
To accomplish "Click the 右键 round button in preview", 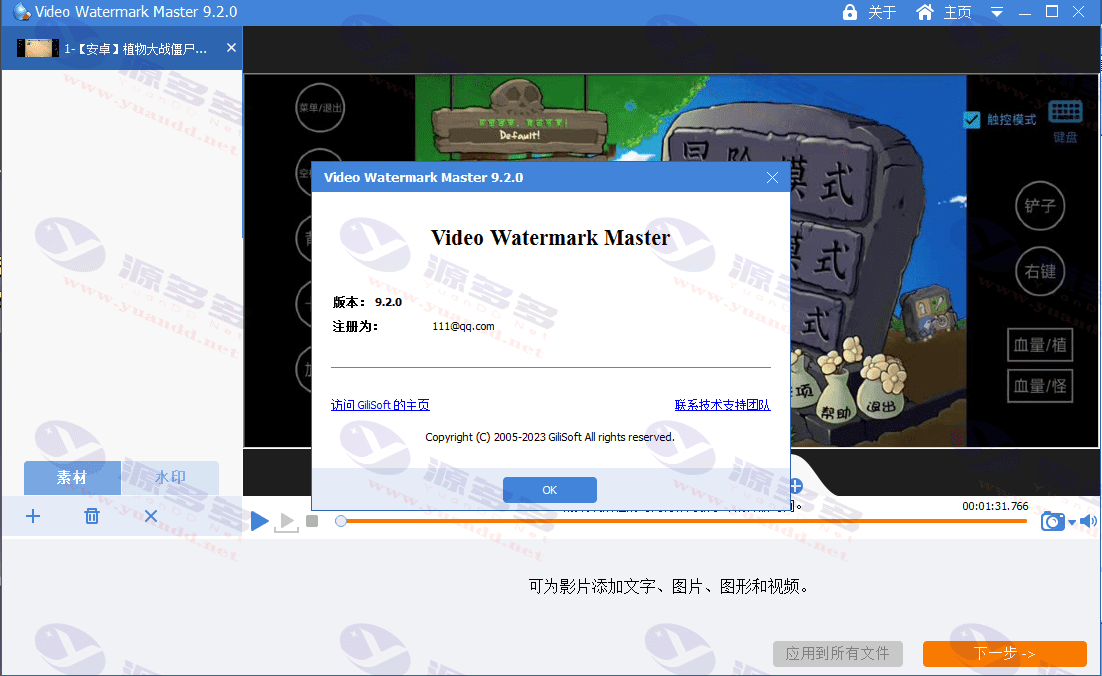I will [1040, 271].
